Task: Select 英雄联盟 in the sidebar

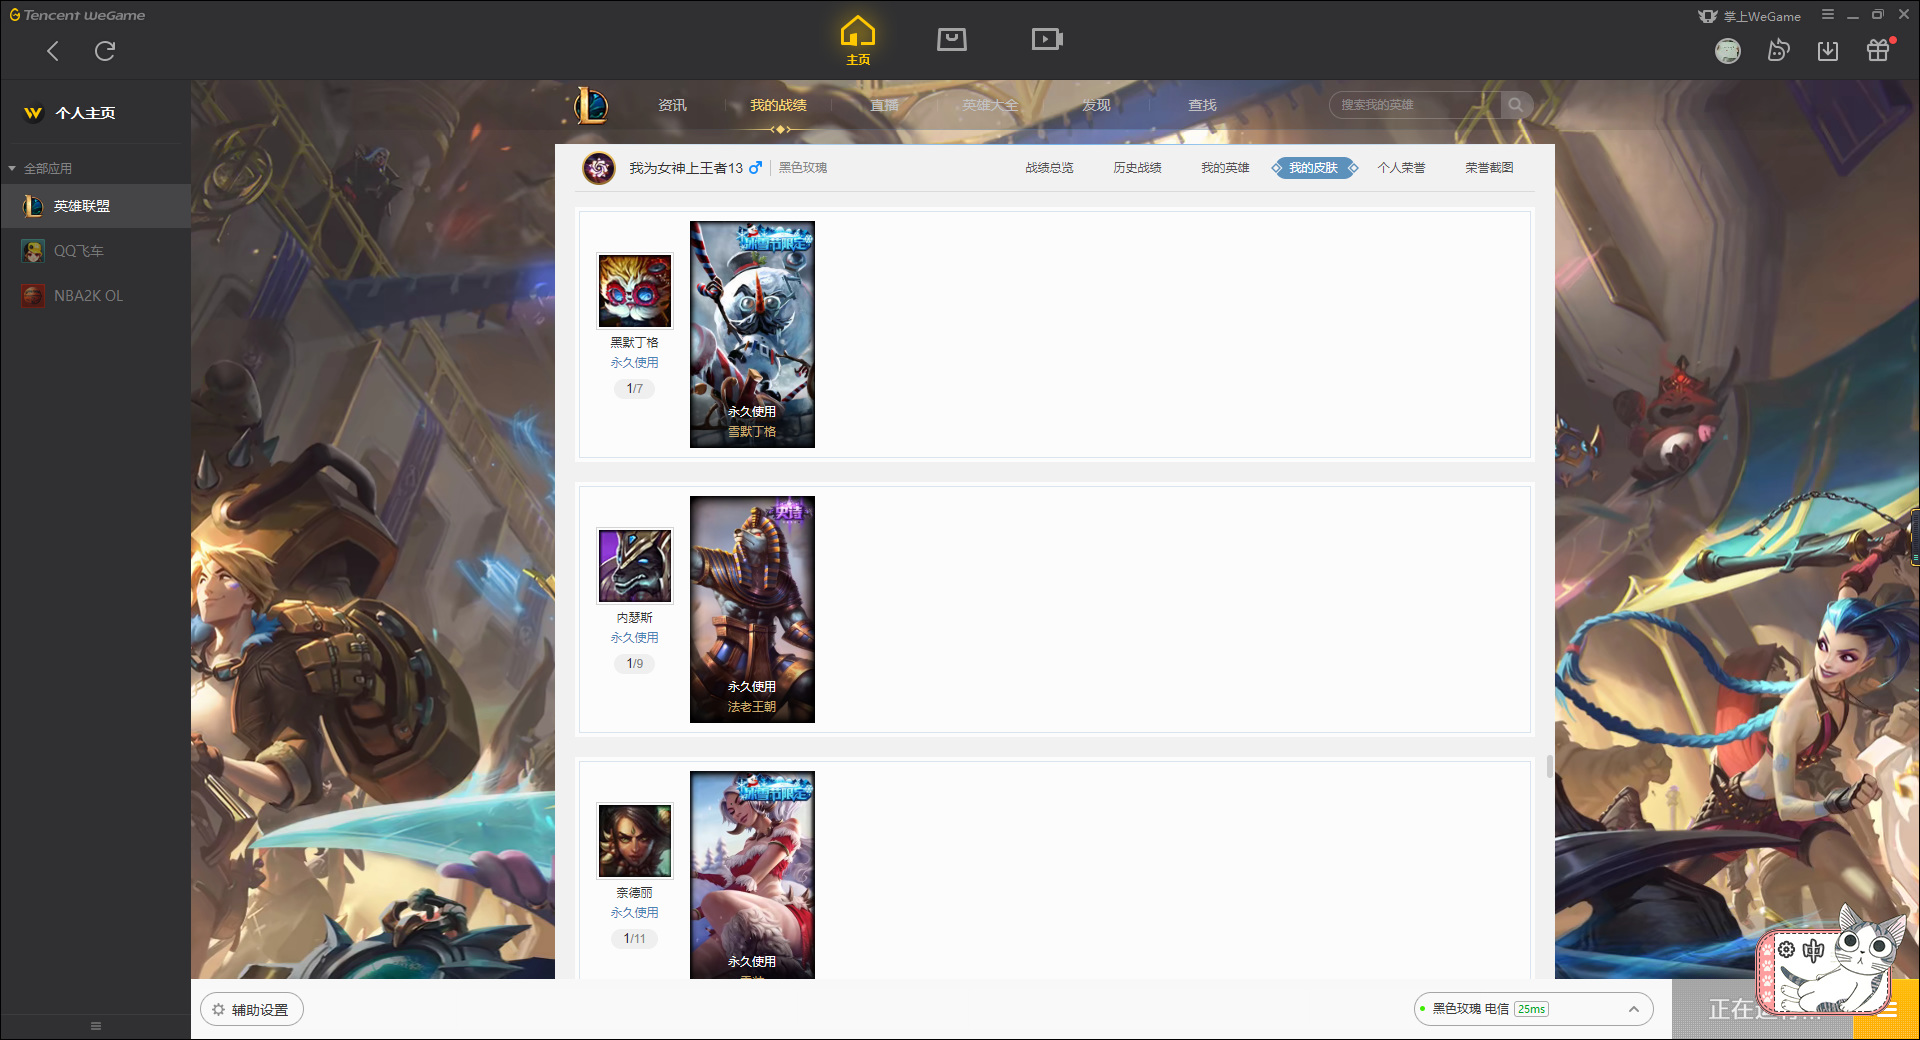Action: [95, 206]
